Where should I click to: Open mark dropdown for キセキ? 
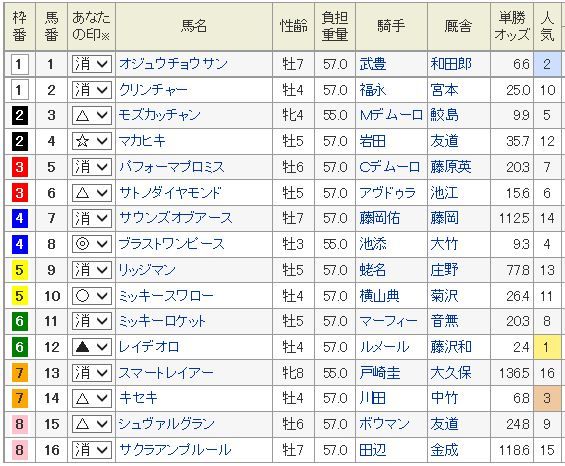coord(92,398)
